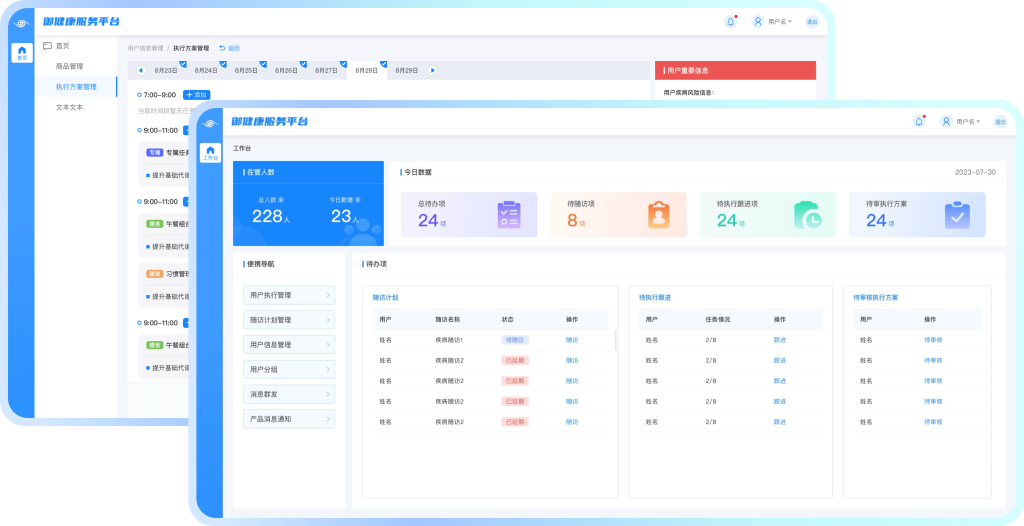Click the 待随访 status badge
Viewport: 1024px width, 526px height.
(515, 340)
